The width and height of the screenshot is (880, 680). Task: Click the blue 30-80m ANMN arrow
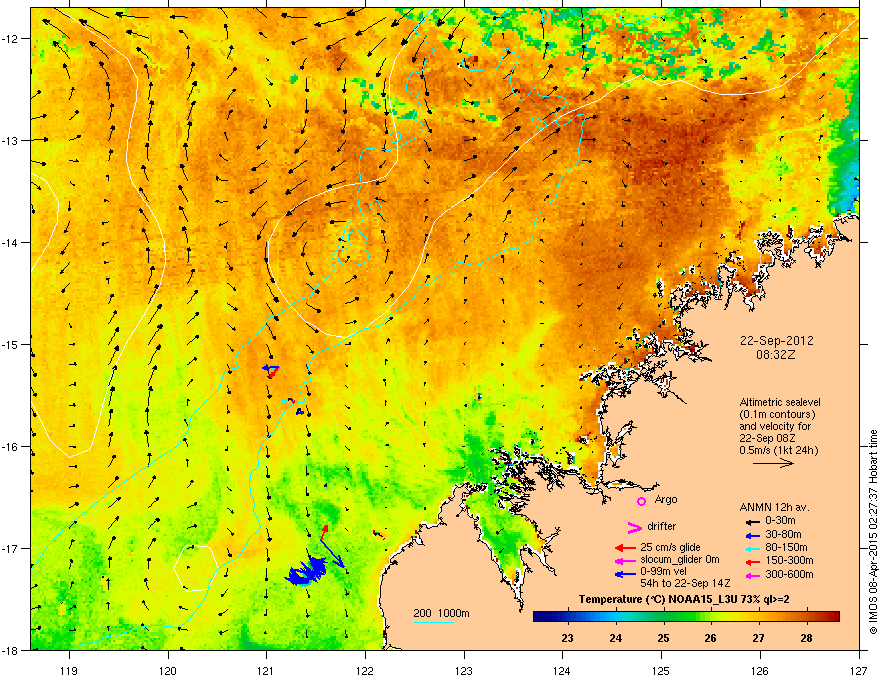[x=751, y=535]
